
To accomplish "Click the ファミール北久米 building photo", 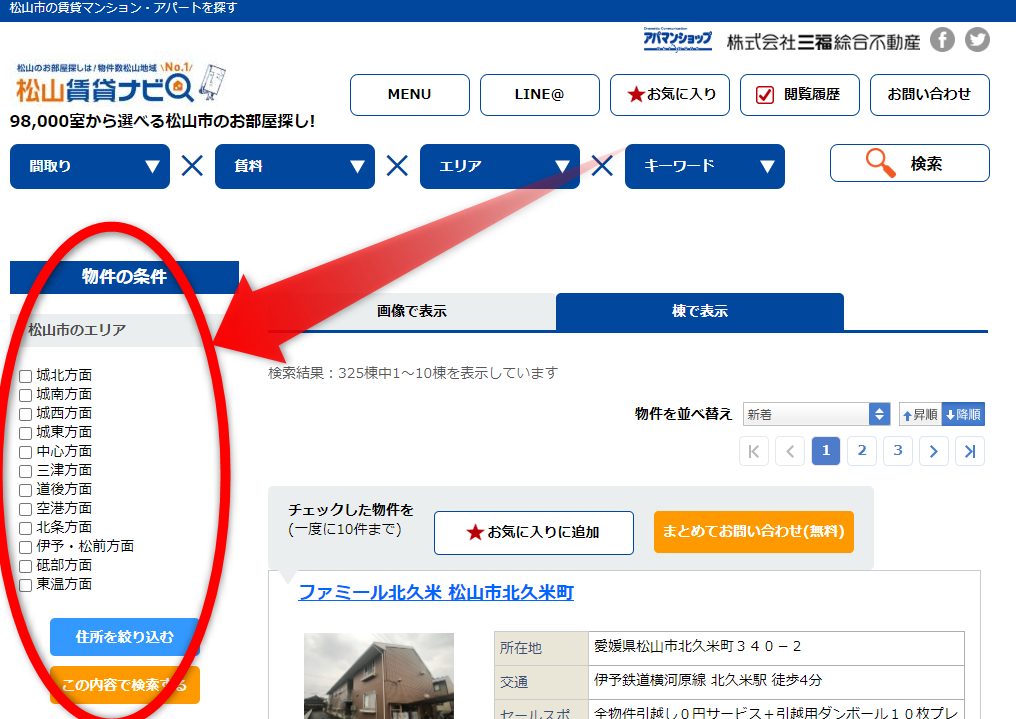I will (379, 676).
